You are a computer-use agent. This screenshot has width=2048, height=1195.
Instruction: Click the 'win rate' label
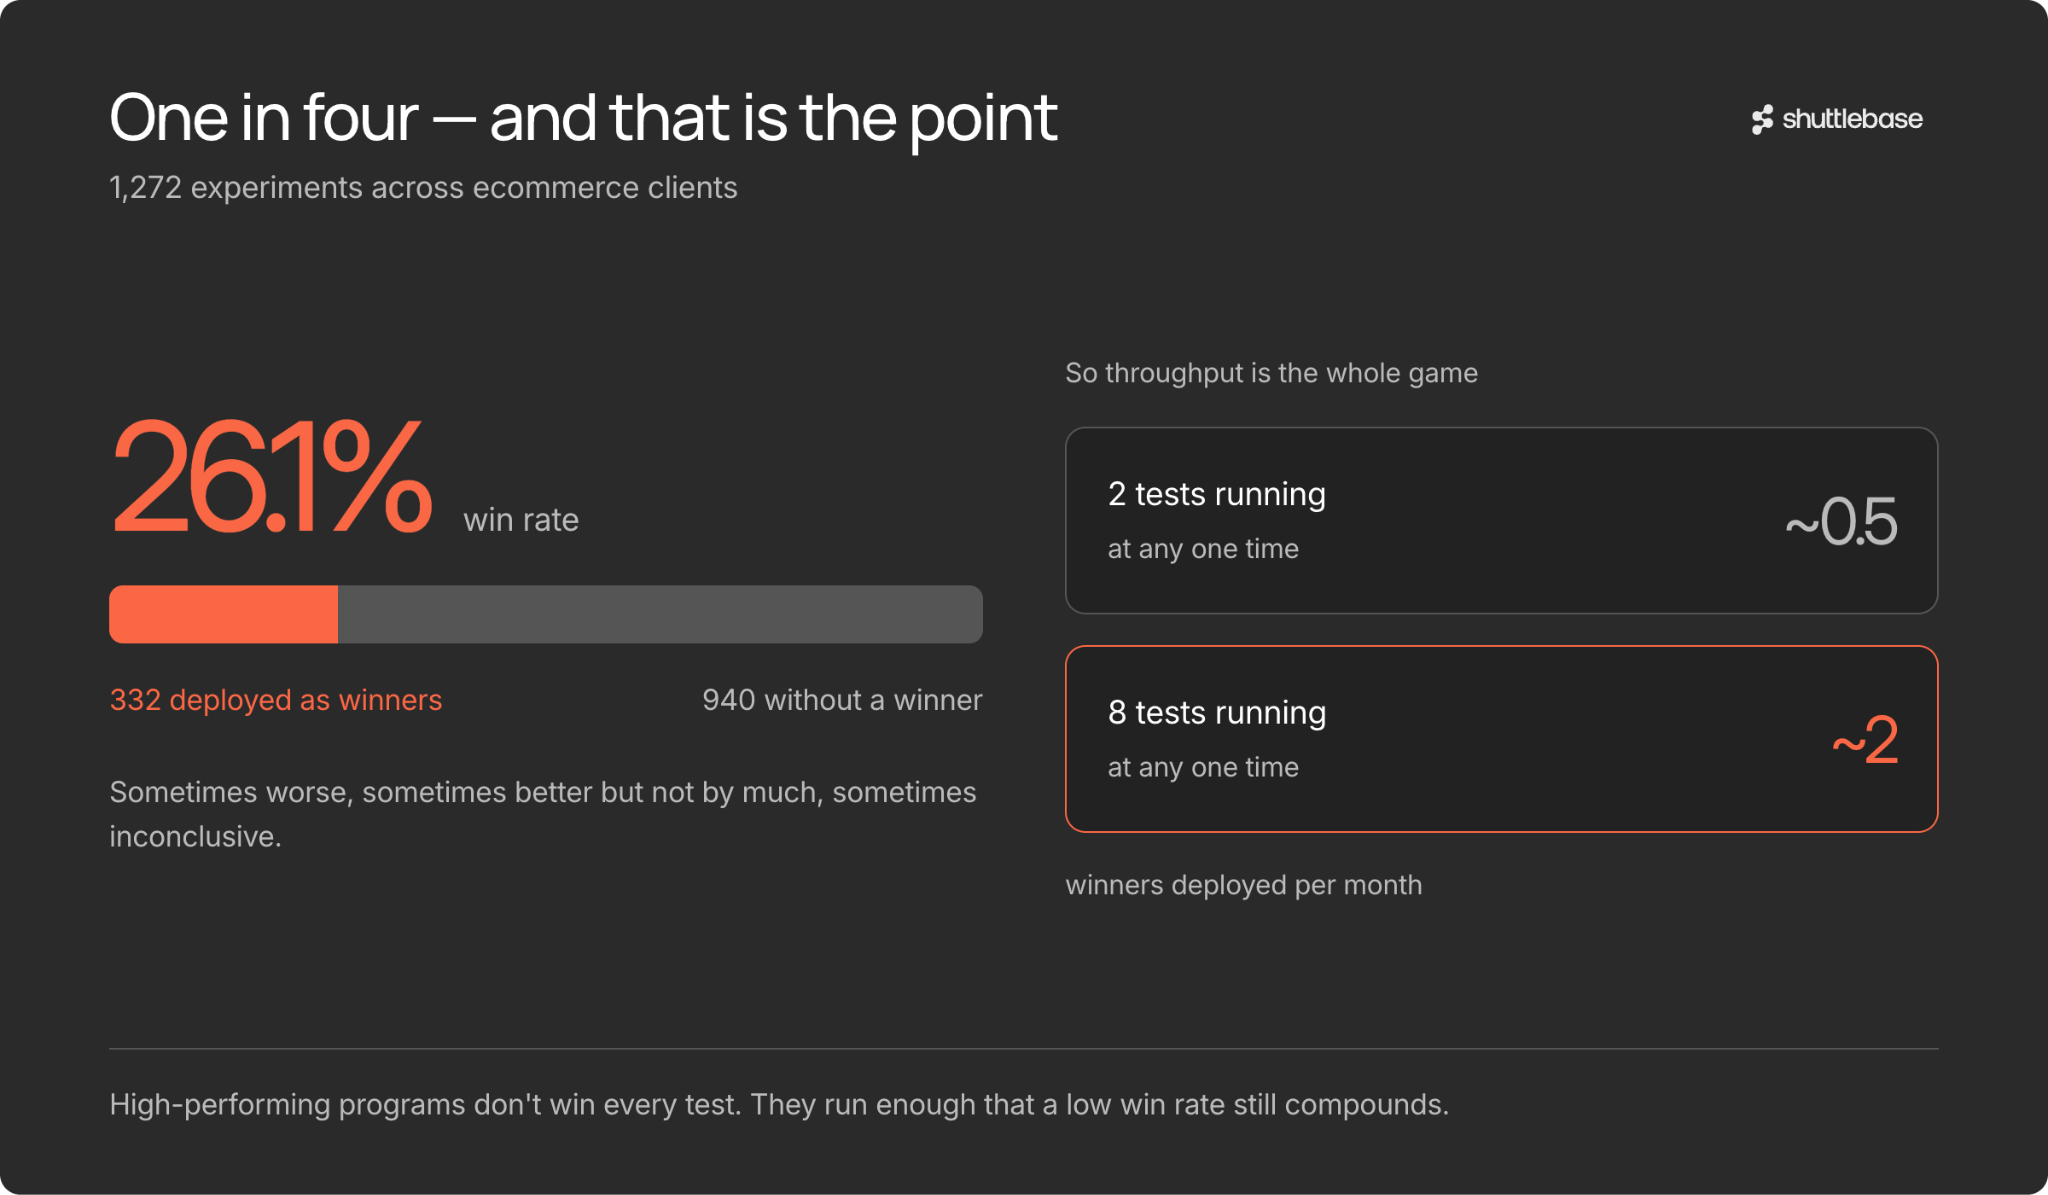point(521,520)
